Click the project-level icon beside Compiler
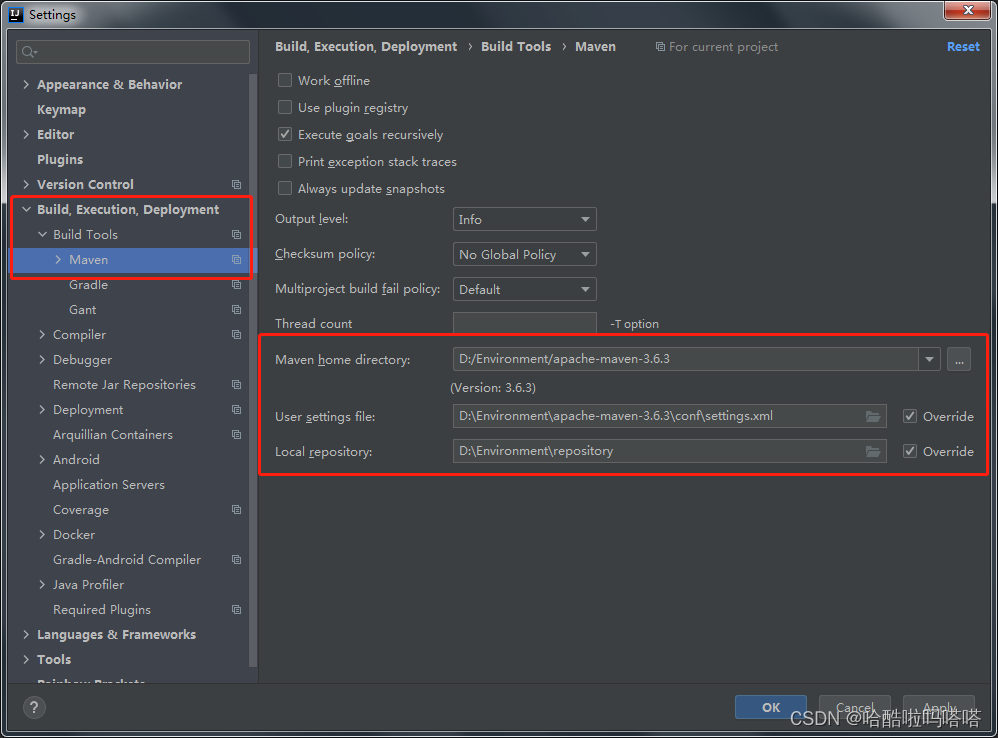 pos(236,335)
